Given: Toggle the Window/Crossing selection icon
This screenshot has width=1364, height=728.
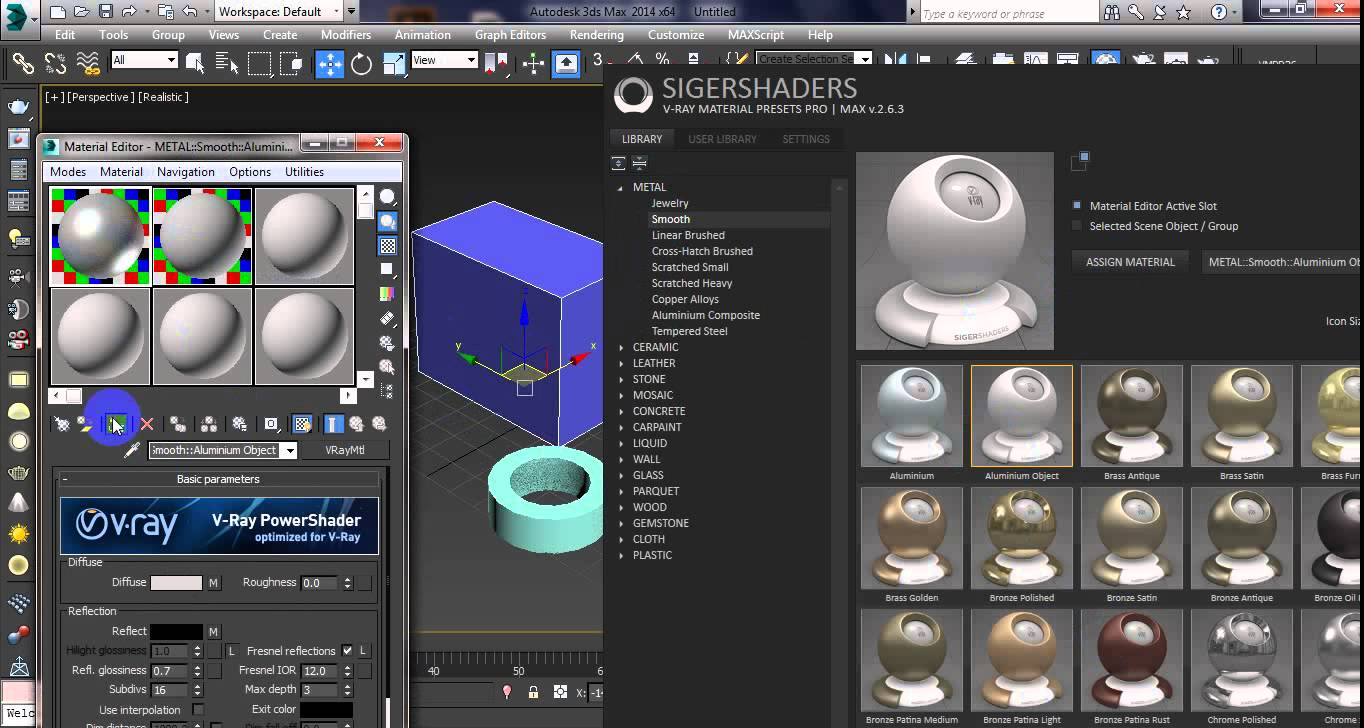Looking at the screenshot, I should tap(292, 63).
